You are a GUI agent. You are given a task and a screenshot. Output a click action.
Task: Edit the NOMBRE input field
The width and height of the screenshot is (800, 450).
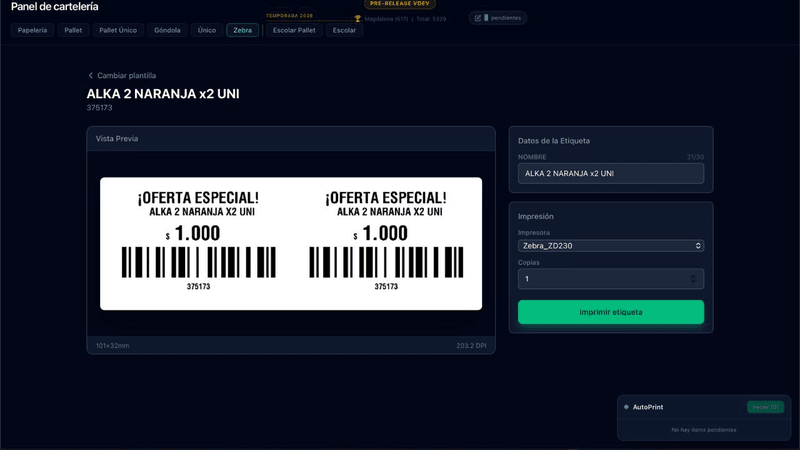pos(611,173)
